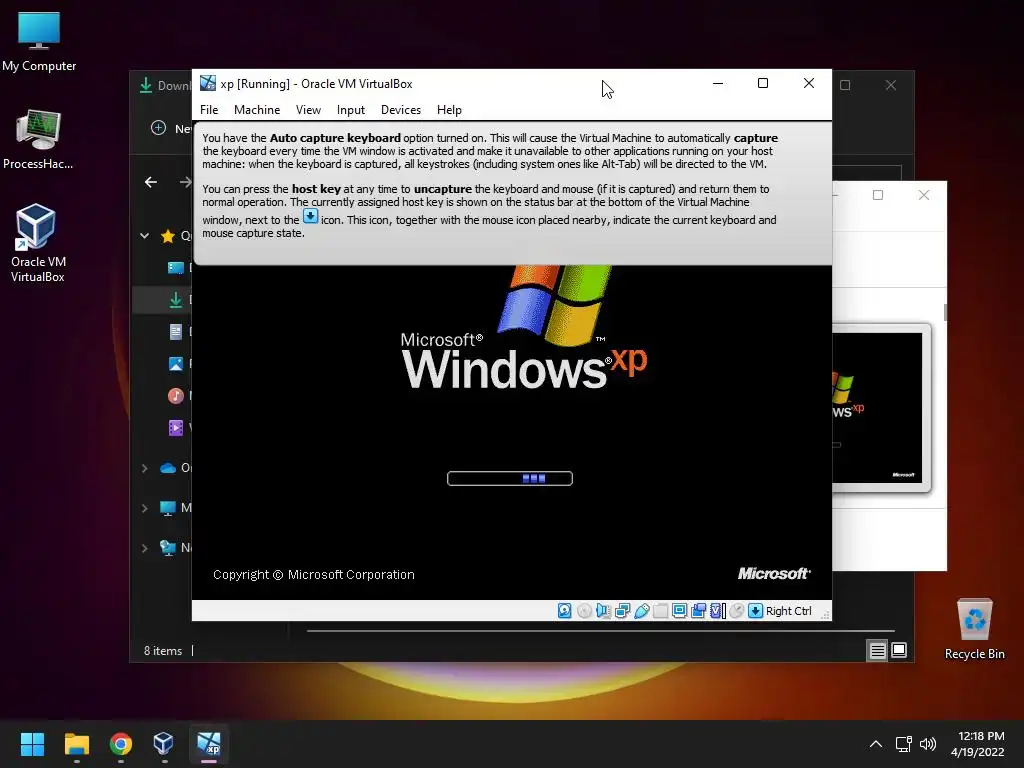This screenshot has height=768, width=1024.
Task: Select the Quick access star icon
Action: pos(168,236)
